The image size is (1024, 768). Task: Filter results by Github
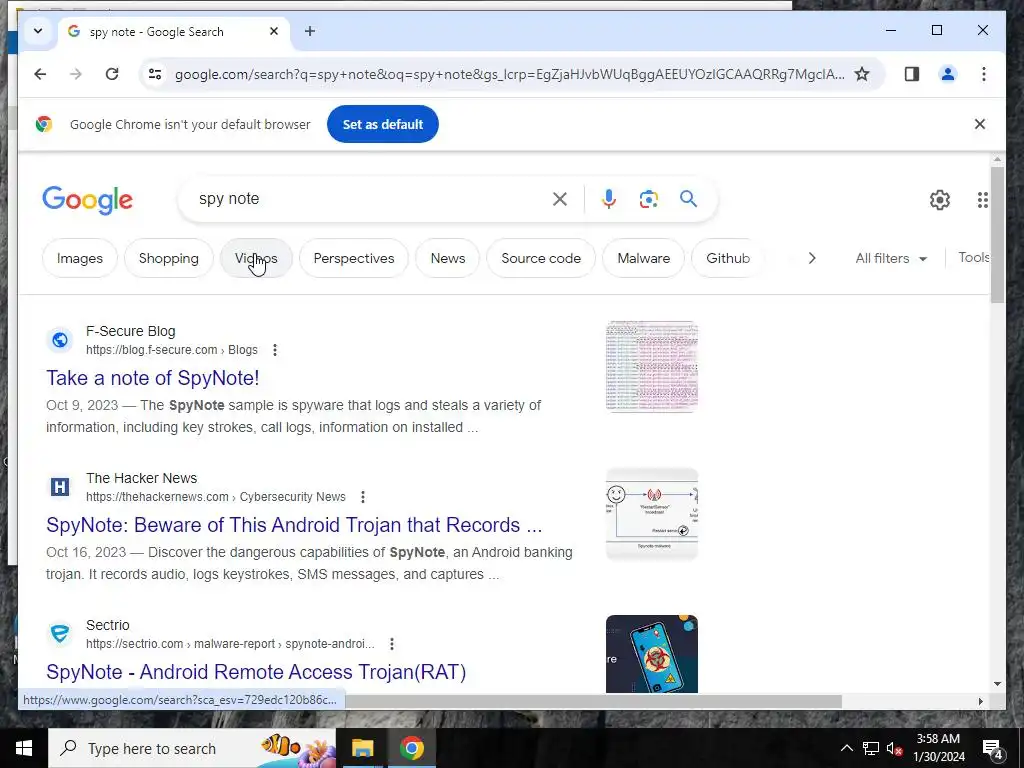click(x=728, y=259)
